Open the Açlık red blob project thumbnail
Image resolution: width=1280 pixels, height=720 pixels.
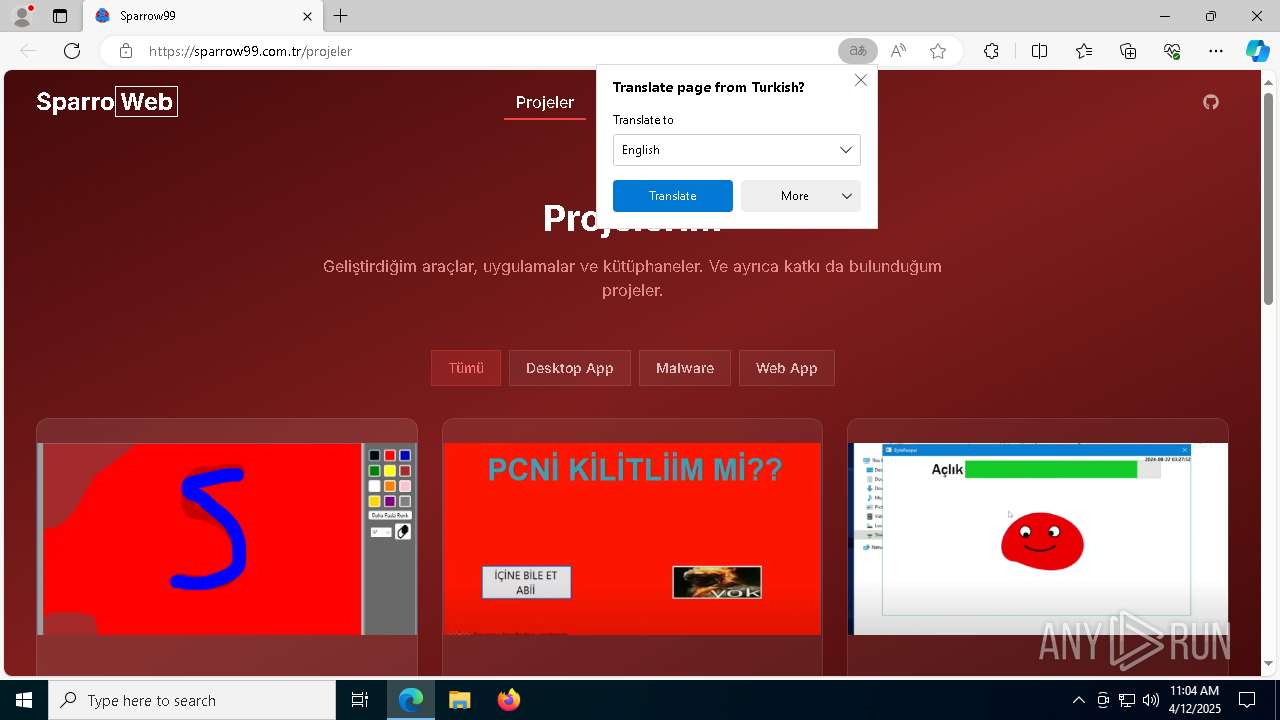(1038, 539)
